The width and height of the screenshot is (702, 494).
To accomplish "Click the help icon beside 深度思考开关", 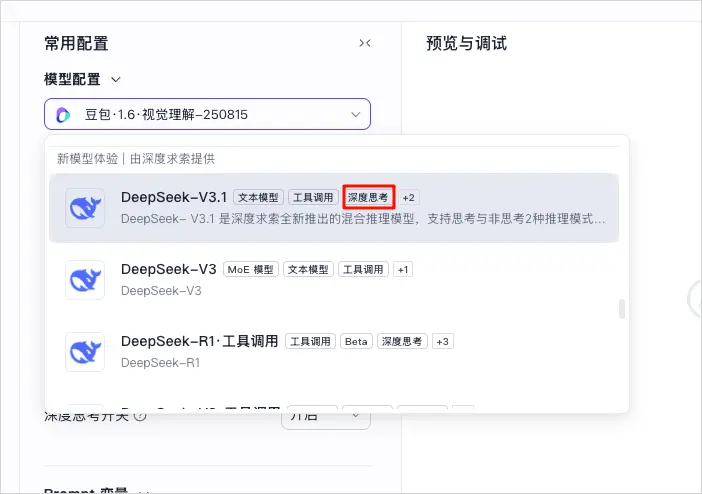I will coord(140,416).
